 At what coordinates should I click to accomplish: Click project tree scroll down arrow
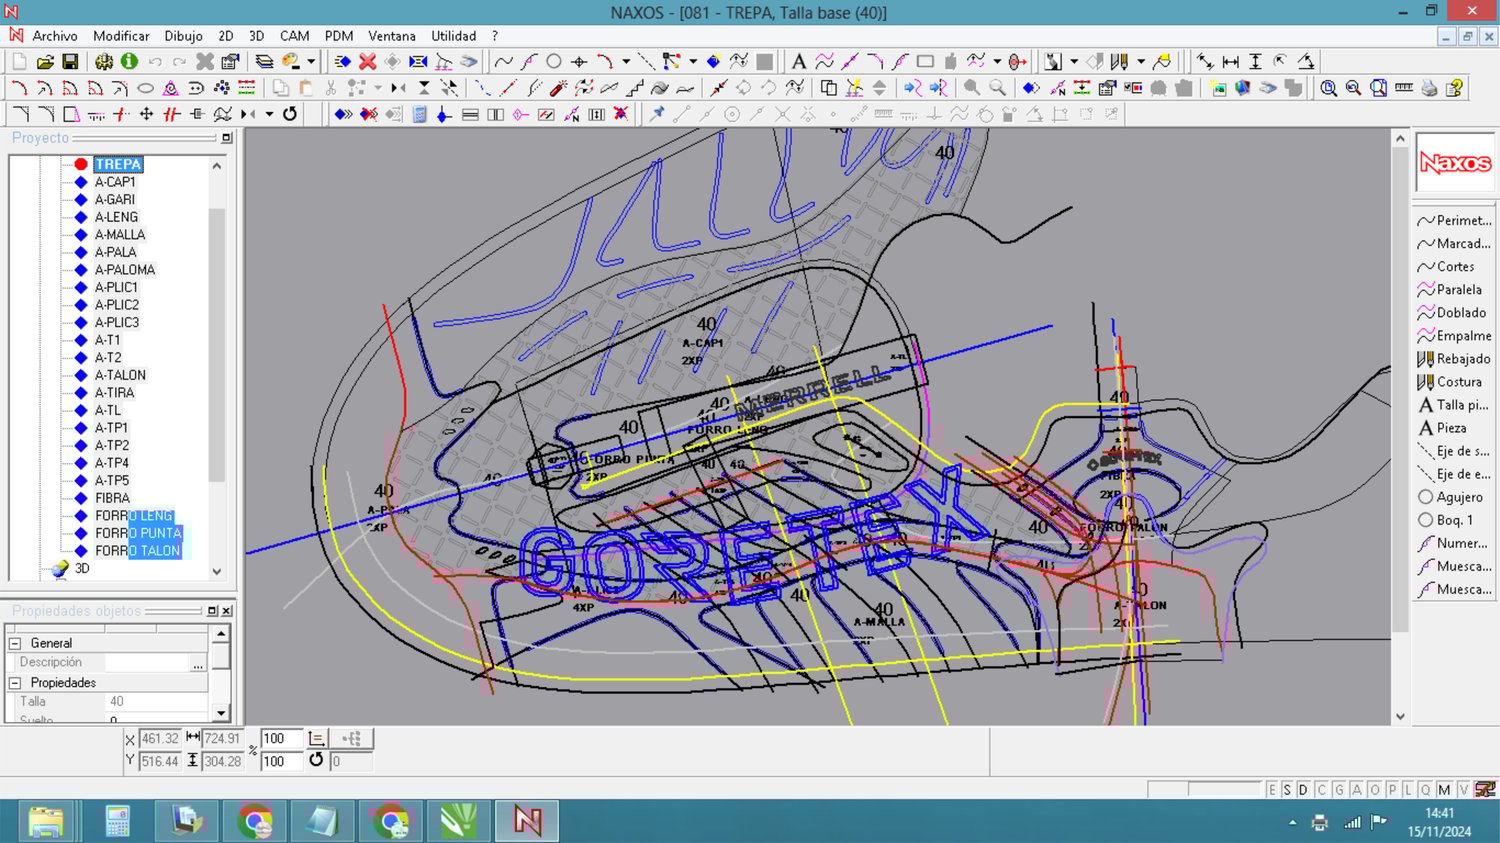pos(217,571)
